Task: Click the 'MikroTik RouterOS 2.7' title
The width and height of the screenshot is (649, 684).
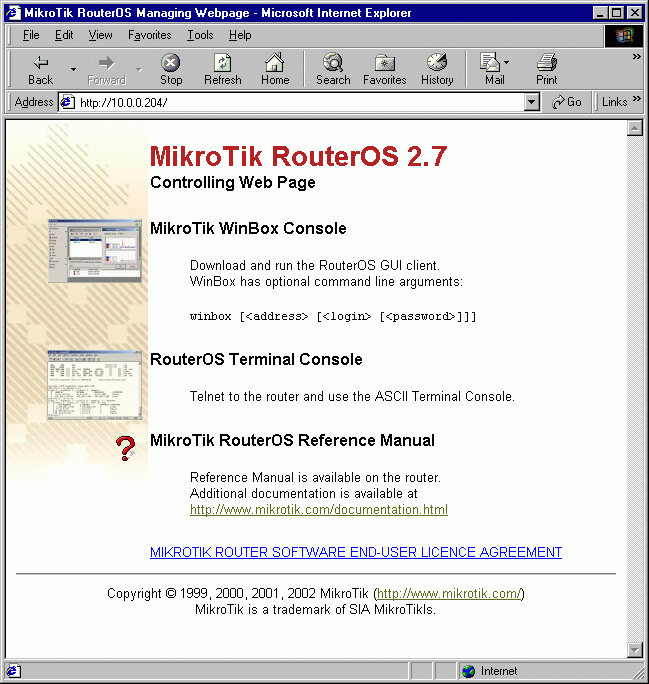Action: coord(299,156)
